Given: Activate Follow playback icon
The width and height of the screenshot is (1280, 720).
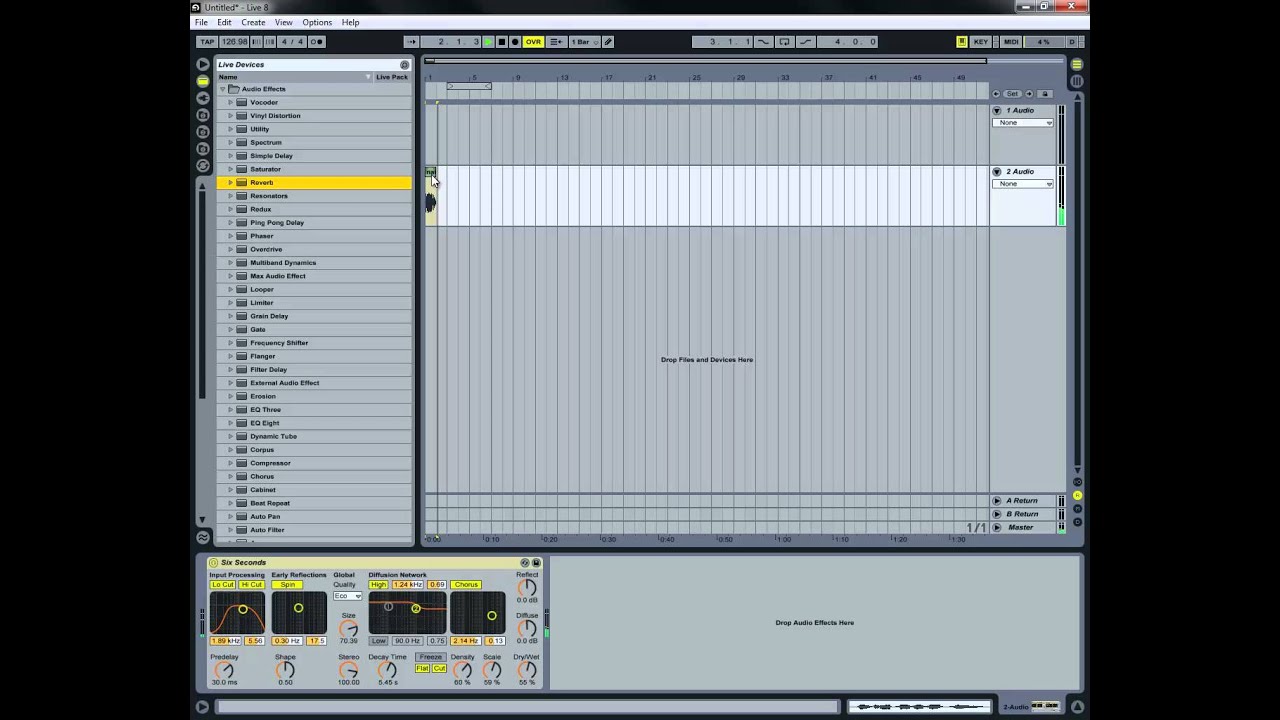Looking at the screenshot, I should coord(412,42).
